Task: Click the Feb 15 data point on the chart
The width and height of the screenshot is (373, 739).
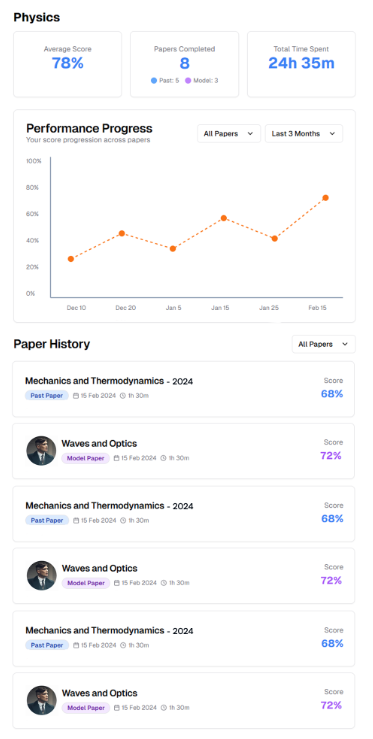Action: coord(325,198)
